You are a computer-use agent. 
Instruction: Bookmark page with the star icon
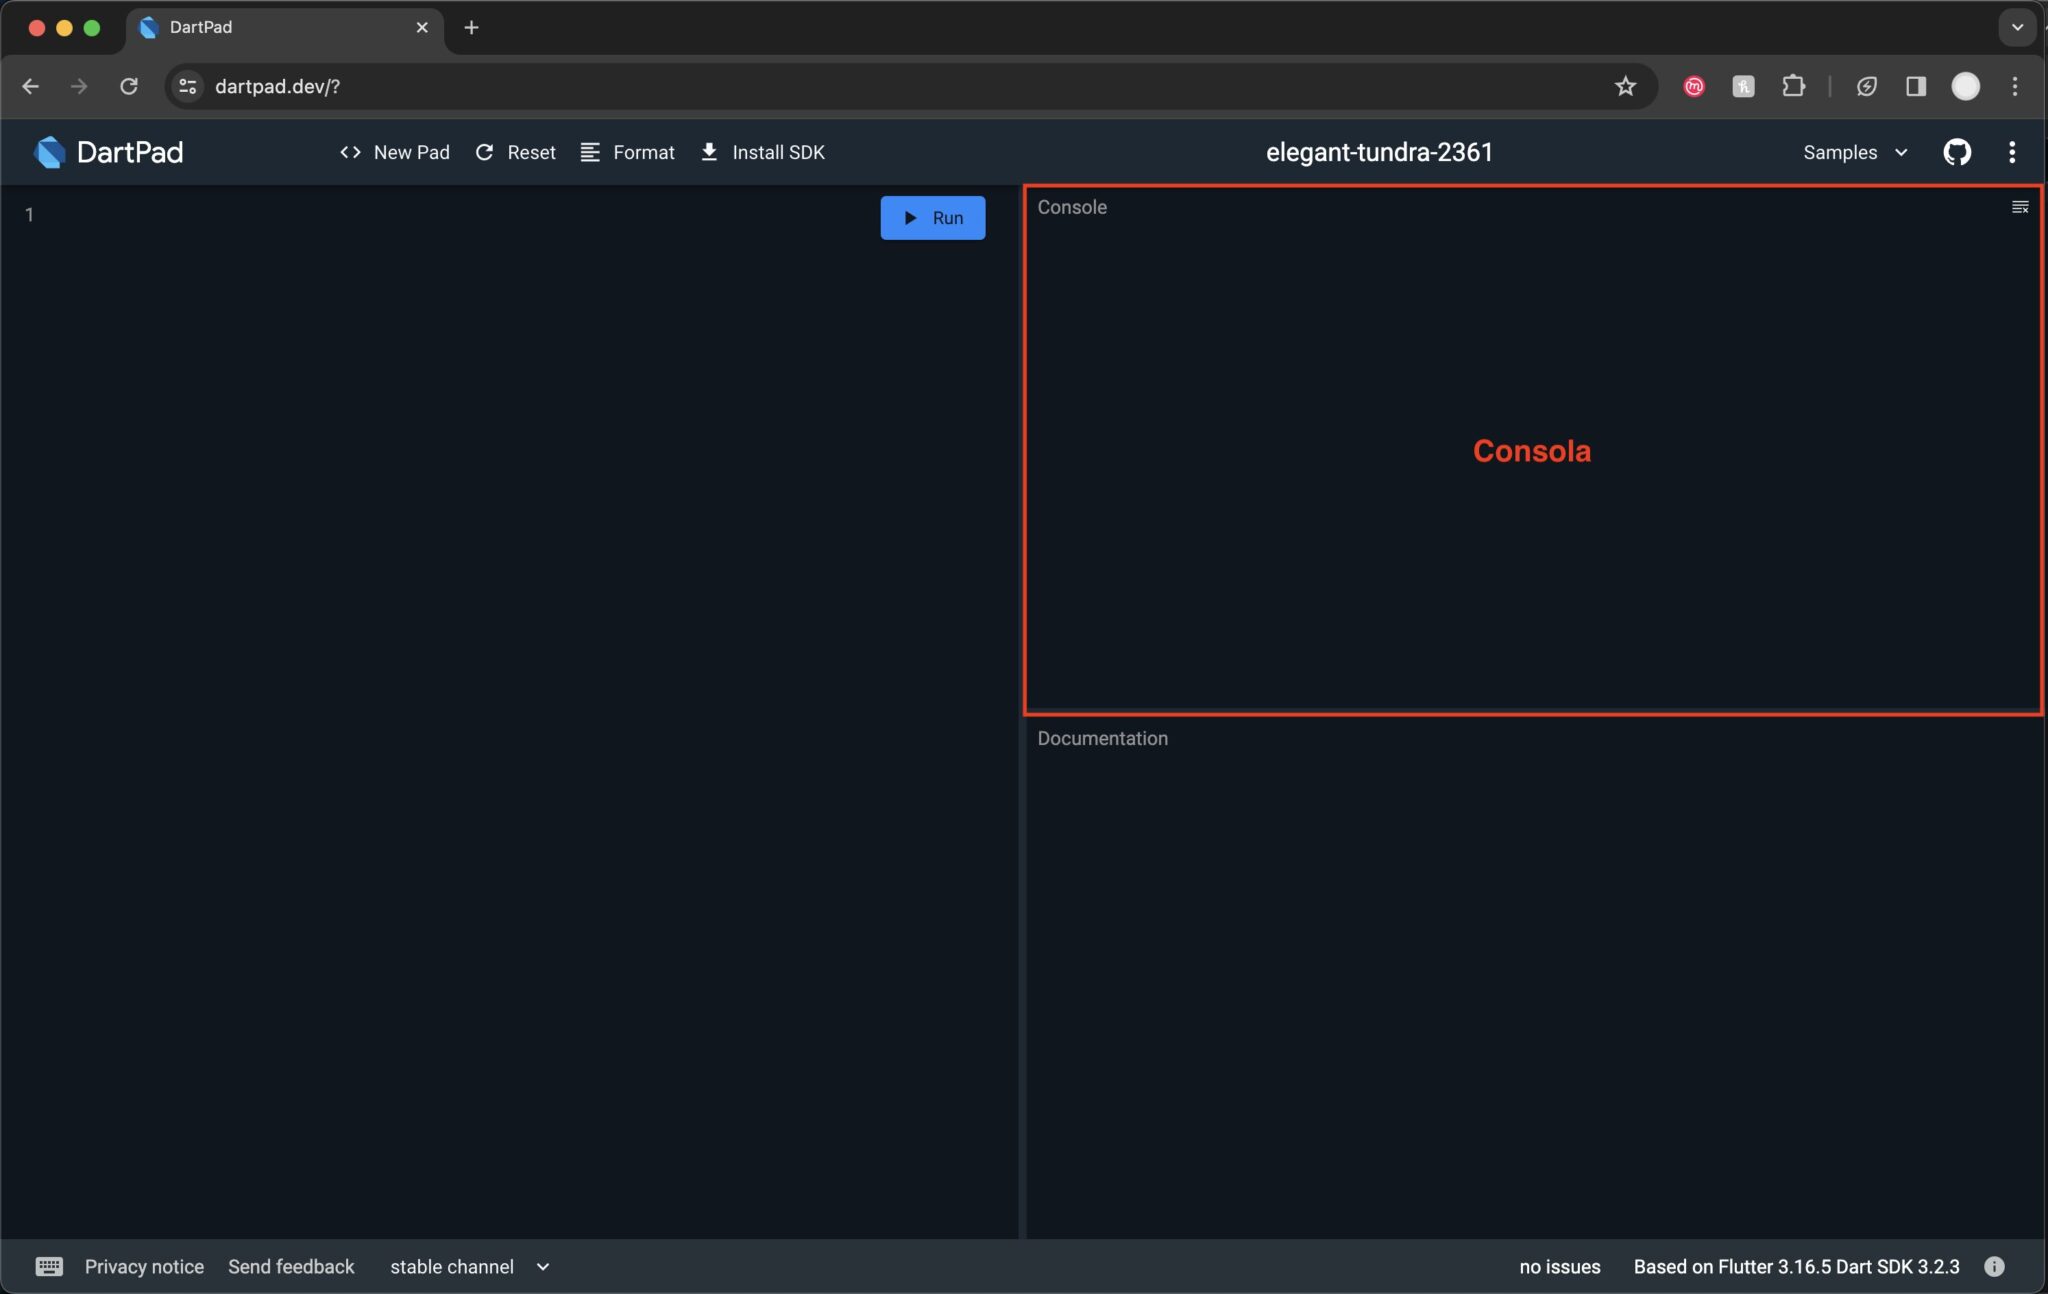[1625, 86]
